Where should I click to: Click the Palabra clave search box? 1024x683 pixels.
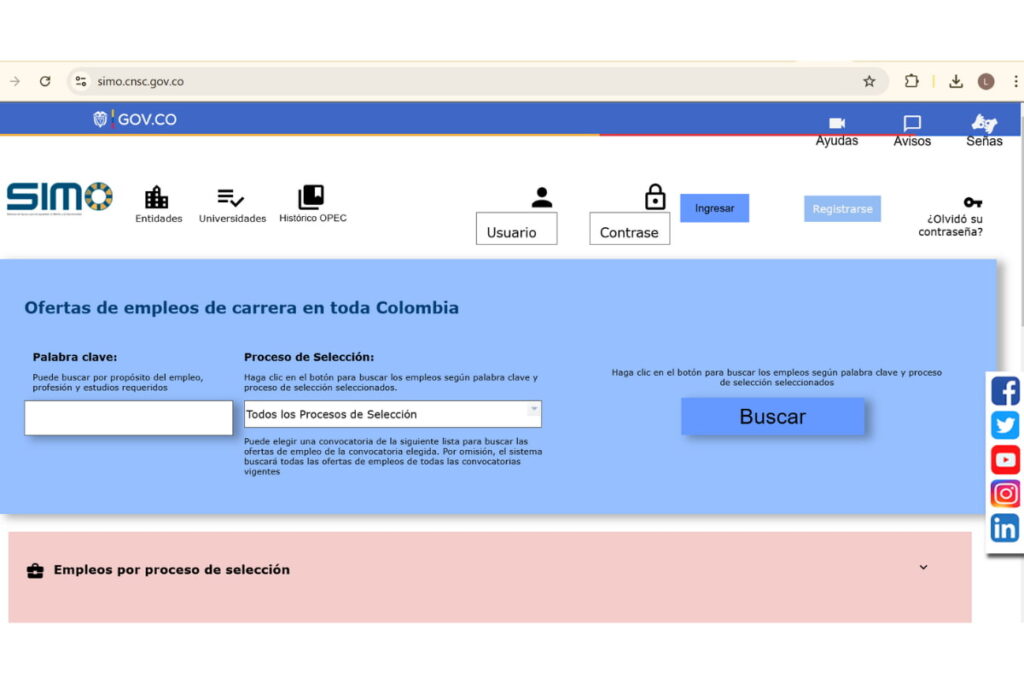(128, 417)
